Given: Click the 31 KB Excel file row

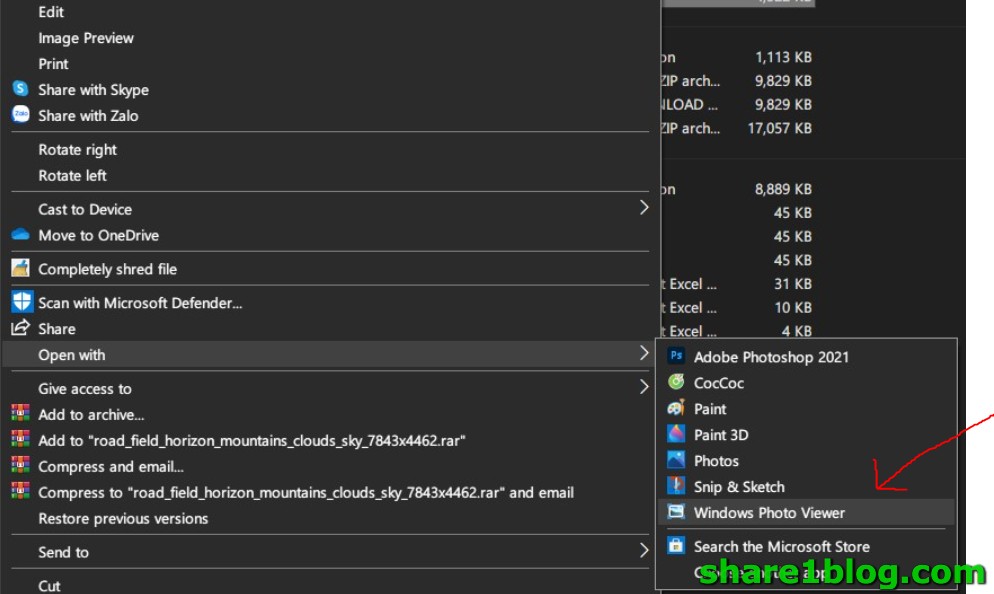Looking at the screenshot, I should pyautogui.click(x=737, y=284).
